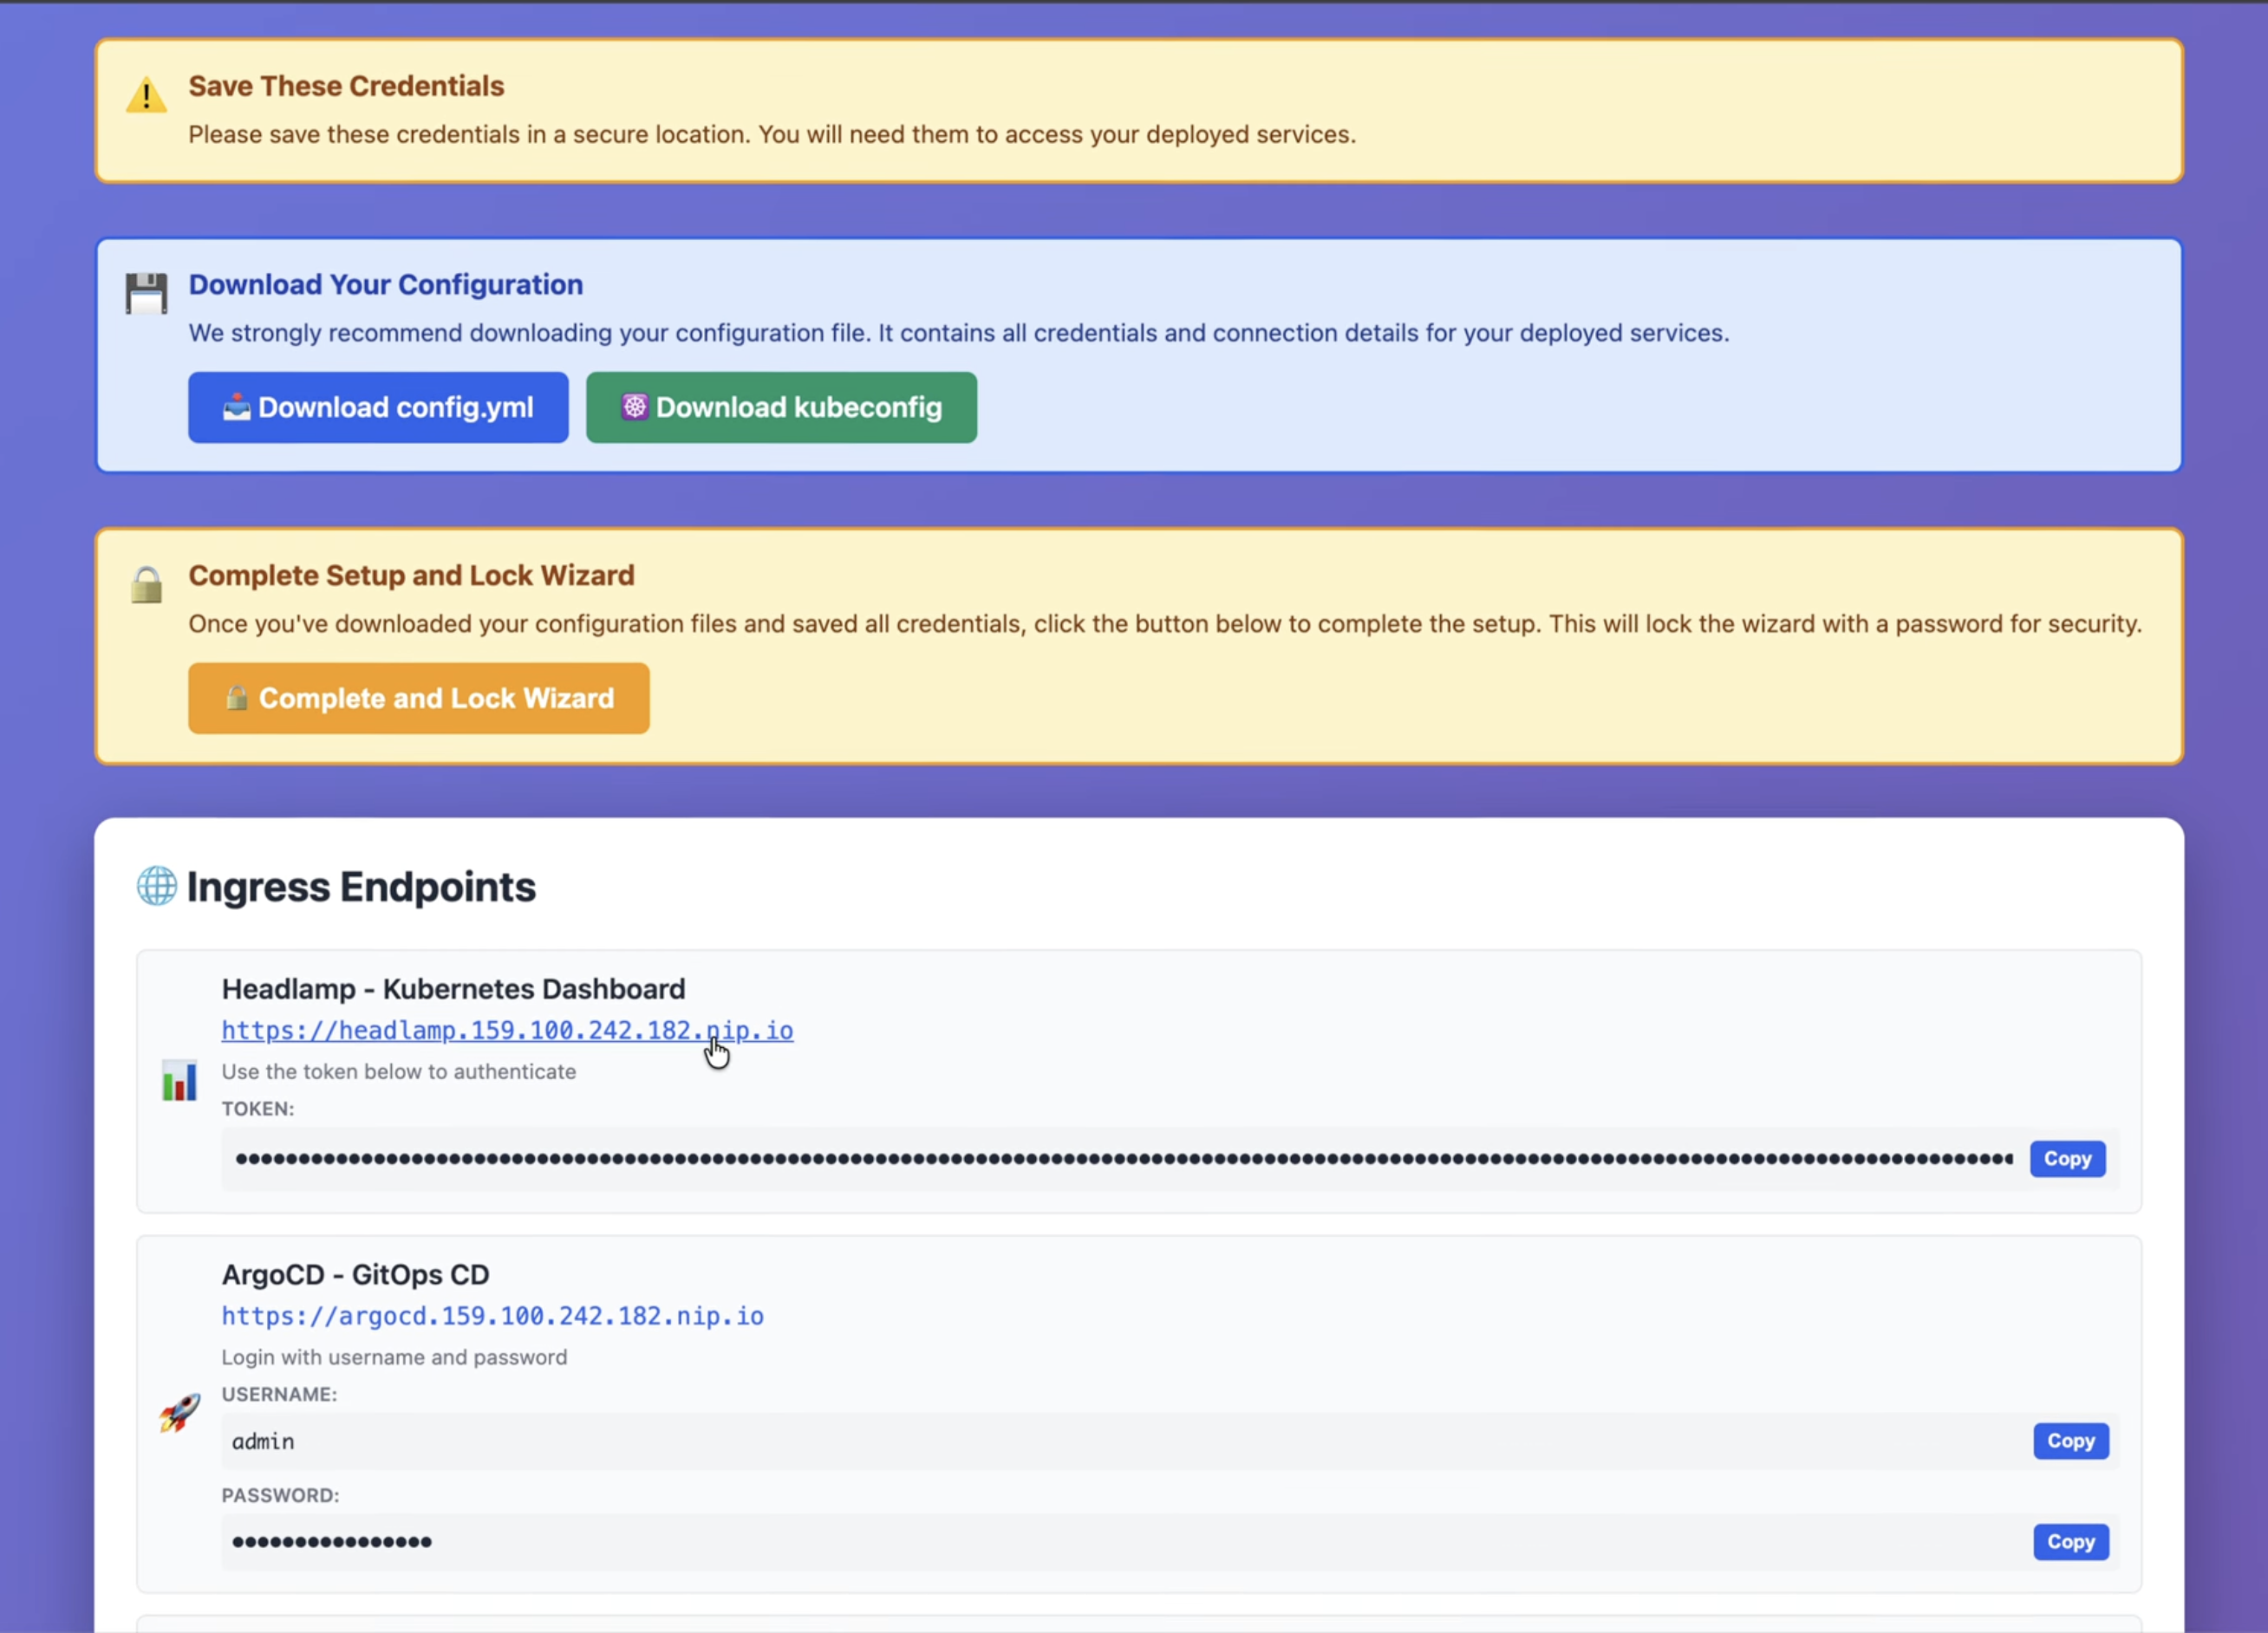Click the yellow warning triangle icon

[x=146, y=96]
